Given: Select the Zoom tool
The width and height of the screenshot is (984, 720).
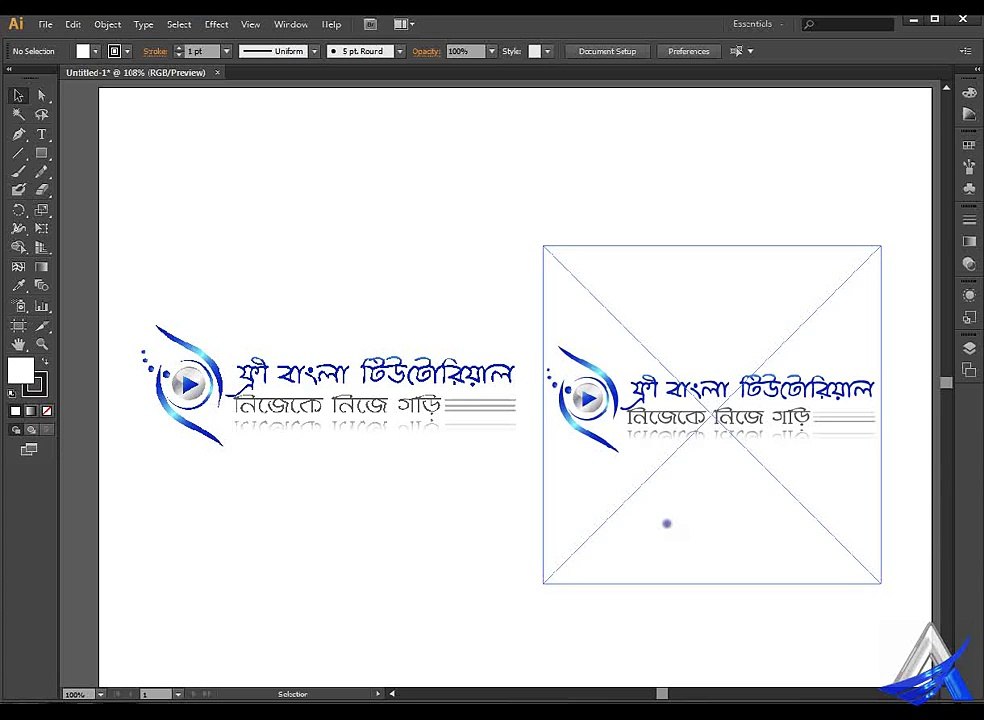Looking at the screenshot, I should pos(42,344).
